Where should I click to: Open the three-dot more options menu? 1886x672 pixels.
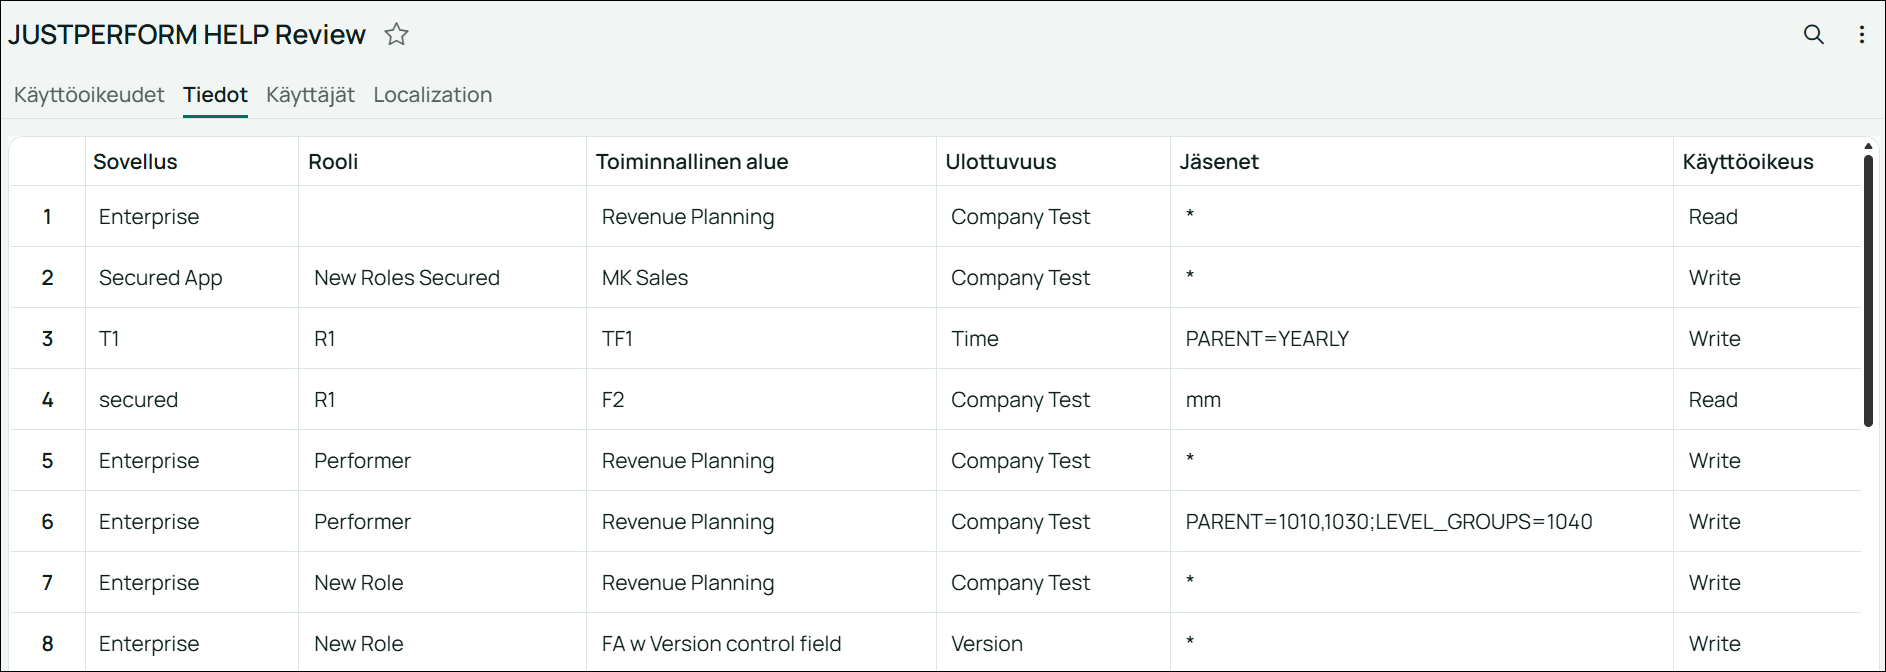pos(1861,35)
